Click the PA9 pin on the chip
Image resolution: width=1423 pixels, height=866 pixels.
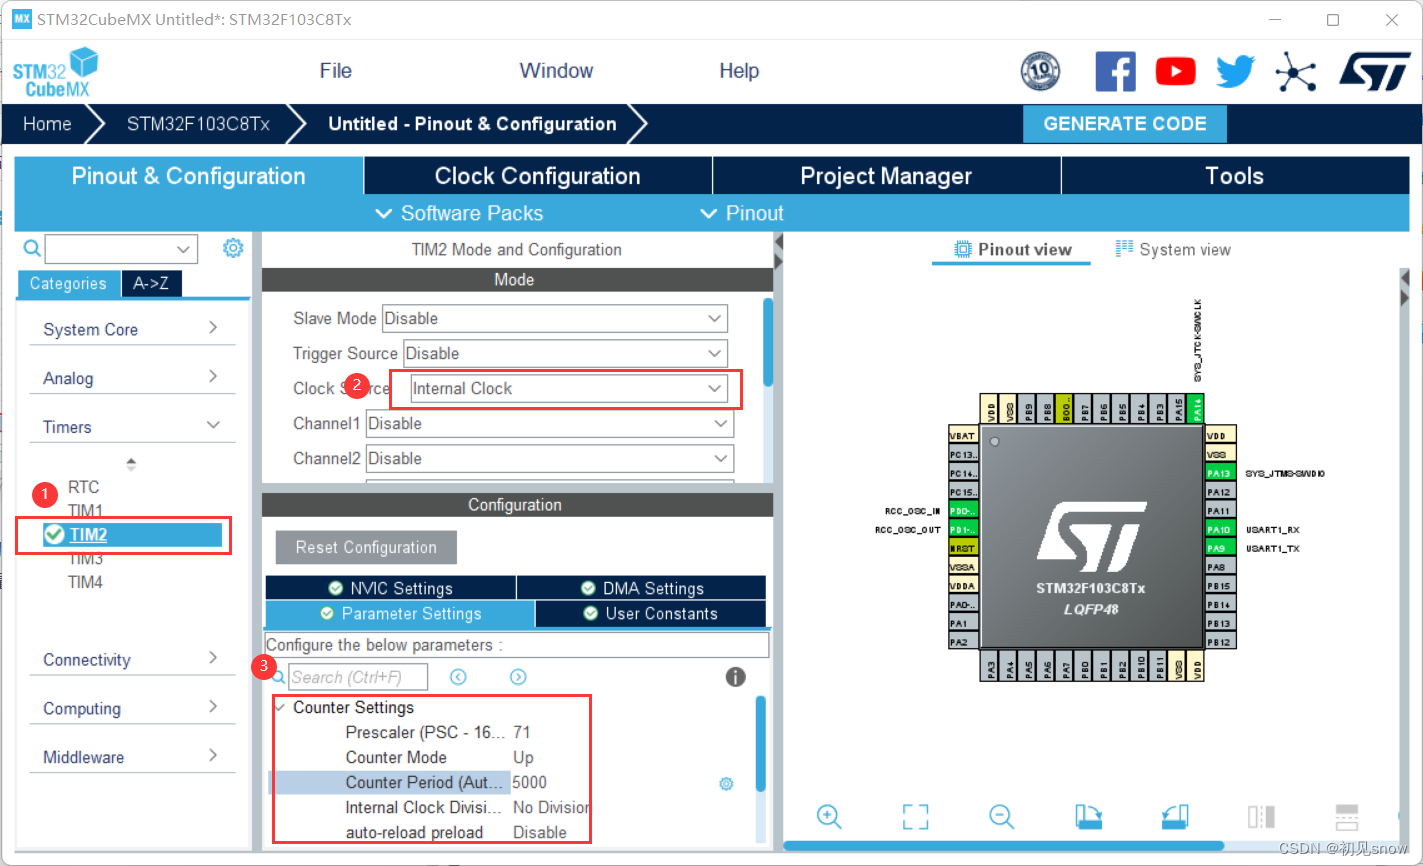1220,548
